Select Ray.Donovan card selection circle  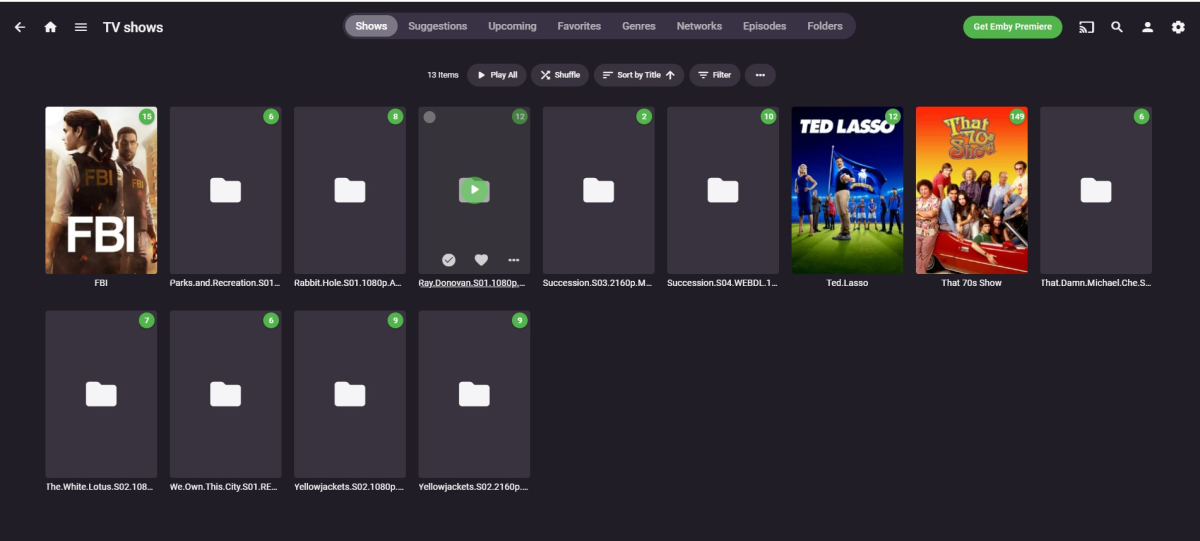[x=430, y=117]
